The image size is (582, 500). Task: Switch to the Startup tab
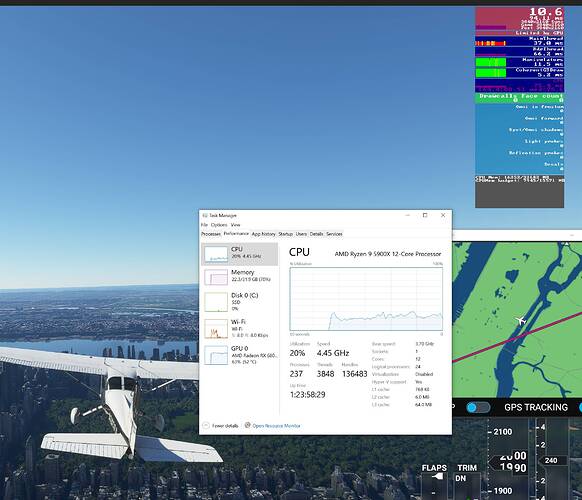click(285, 234)
